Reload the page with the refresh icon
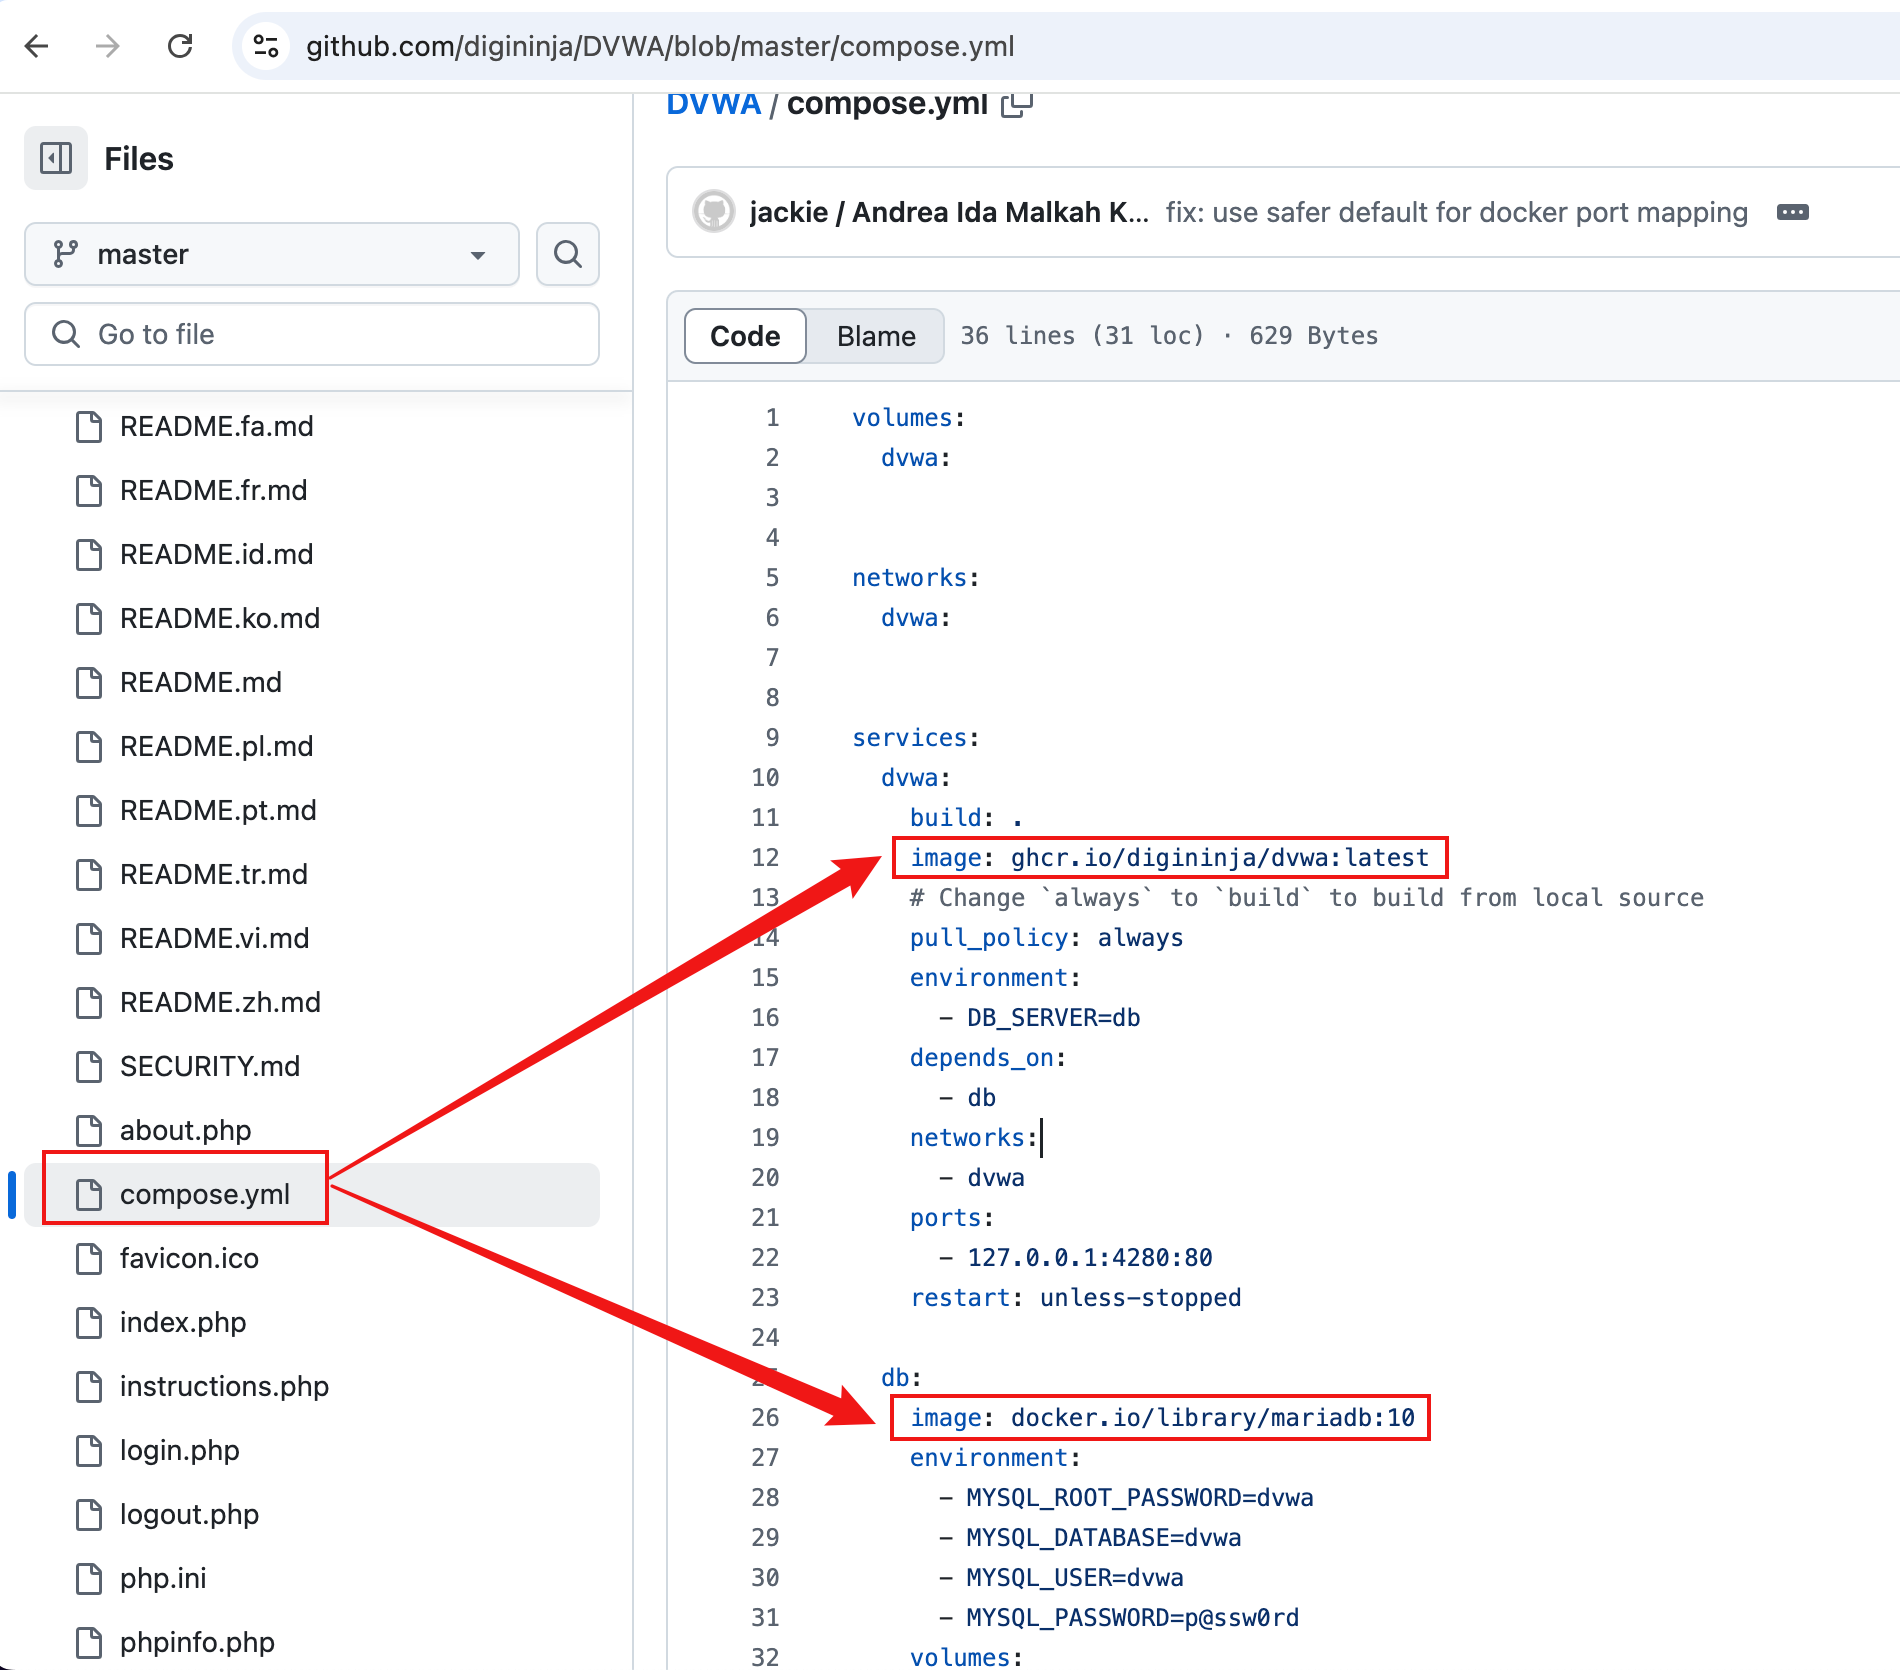Viewport: 1900px width, 1670px height. (x=180, y=46)
